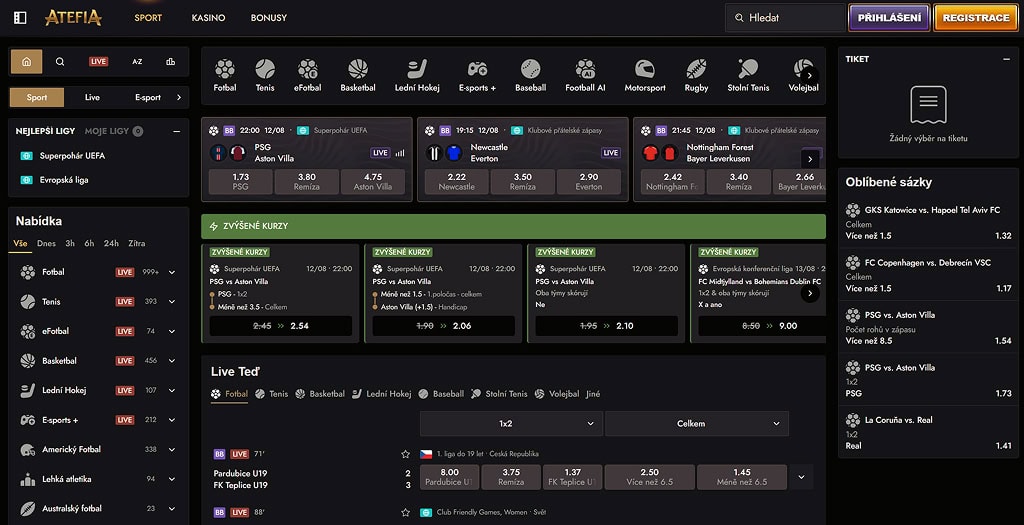
Task: Show next featured match card arrow
Action: coord(810,159)
